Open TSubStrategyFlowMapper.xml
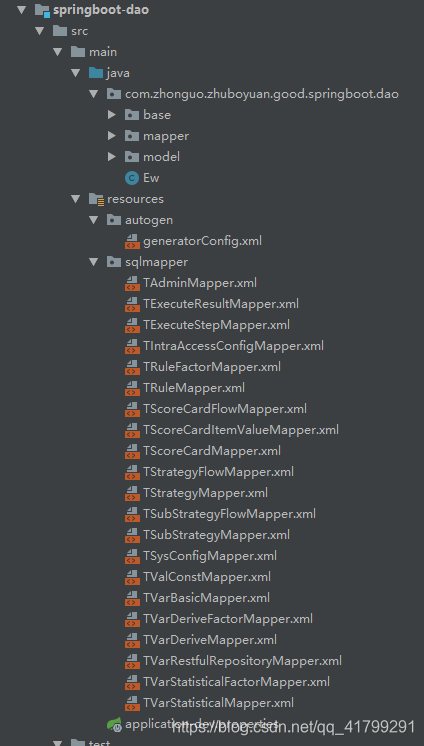This screenshot has width=424, height=746. coord(229,514)
